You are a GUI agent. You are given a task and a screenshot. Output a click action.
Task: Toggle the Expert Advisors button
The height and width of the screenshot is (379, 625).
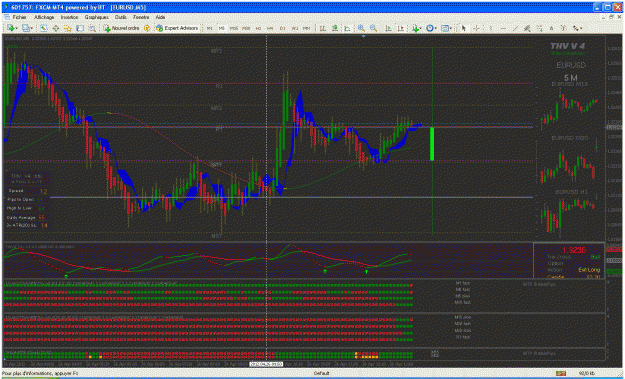177,28
